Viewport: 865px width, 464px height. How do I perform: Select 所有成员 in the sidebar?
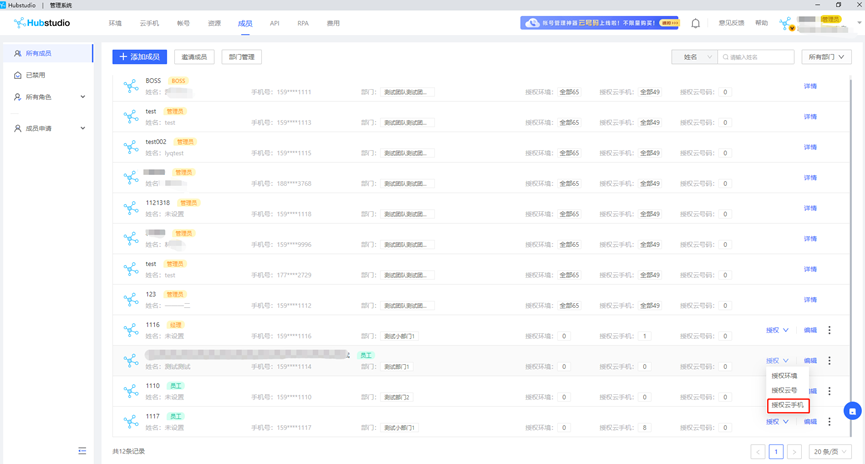coord(48,54)
